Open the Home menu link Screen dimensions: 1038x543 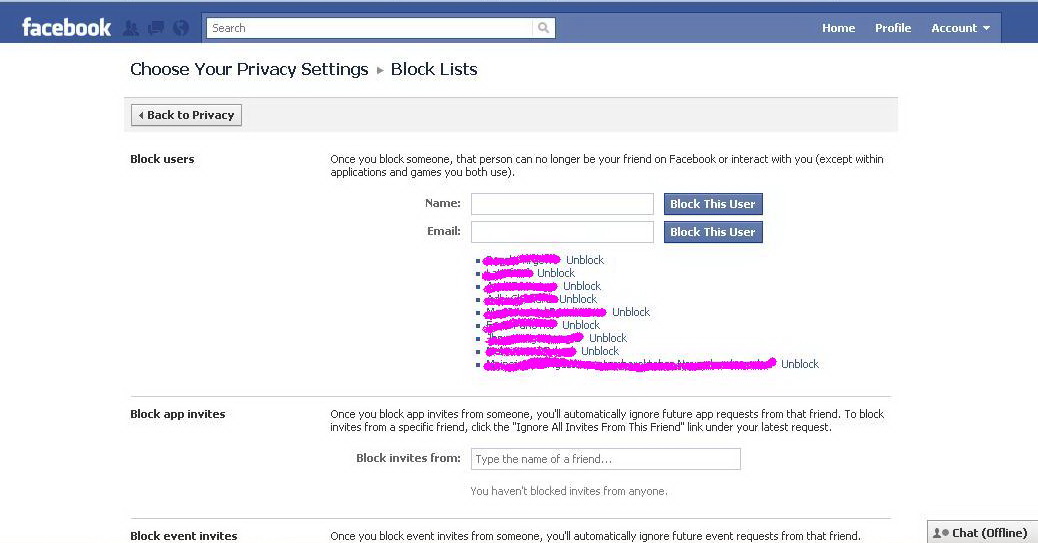[x=838, y=28]
